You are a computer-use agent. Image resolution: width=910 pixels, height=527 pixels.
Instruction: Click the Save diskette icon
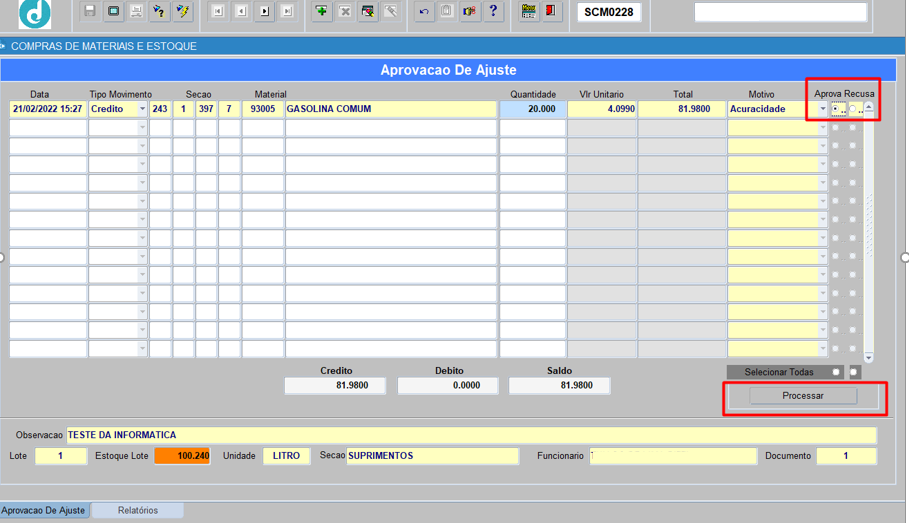point(89,11)
